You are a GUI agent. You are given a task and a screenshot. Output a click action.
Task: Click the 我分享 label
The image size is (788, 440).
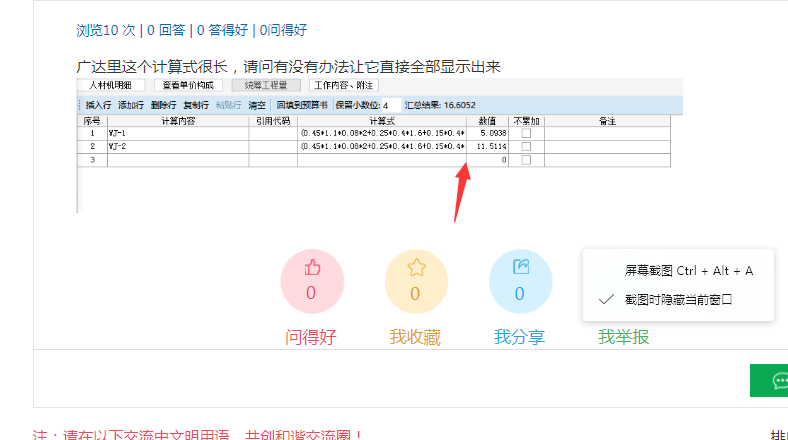(519, 337)
